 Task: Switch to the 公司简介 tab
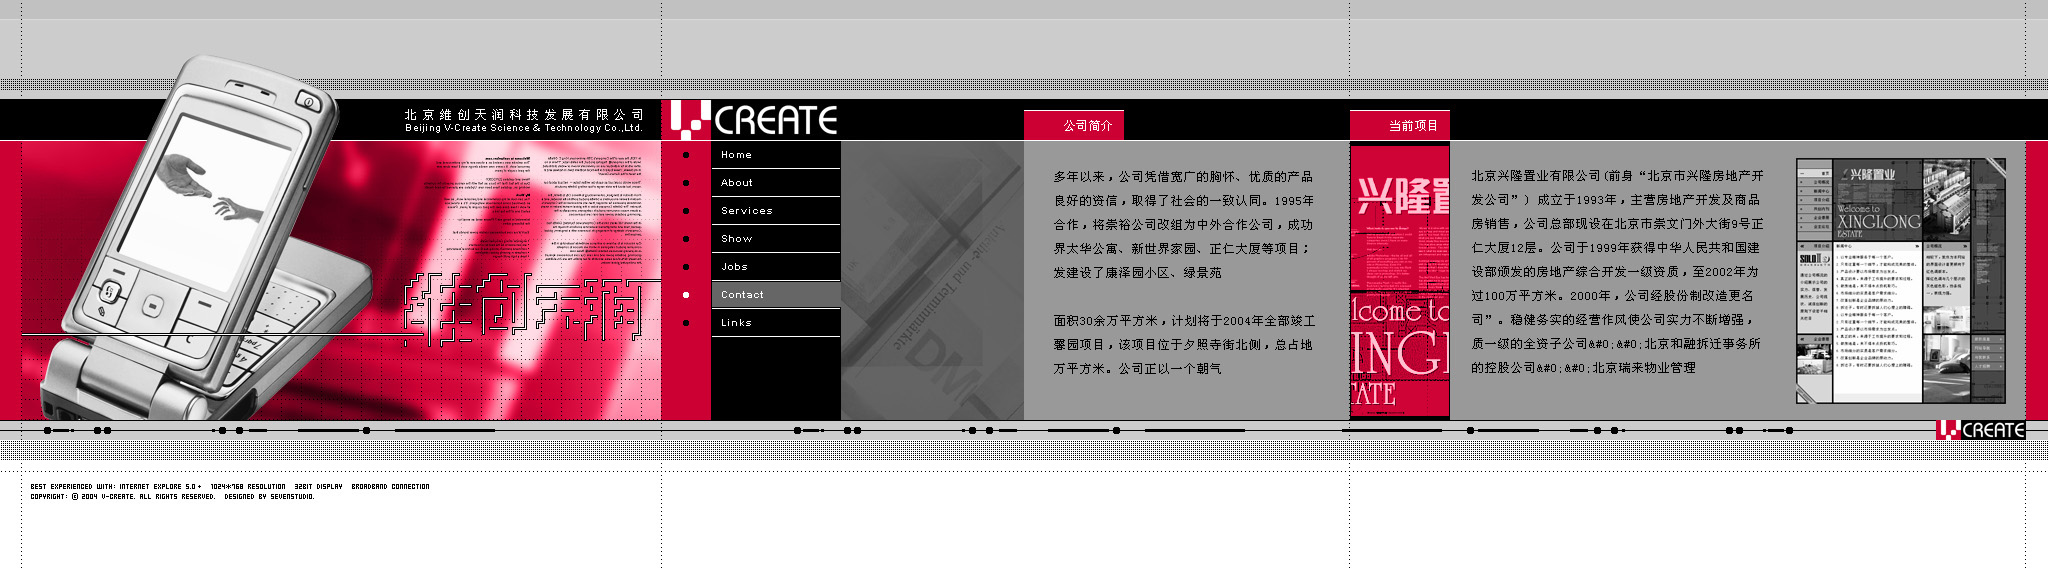(1074, 125)
